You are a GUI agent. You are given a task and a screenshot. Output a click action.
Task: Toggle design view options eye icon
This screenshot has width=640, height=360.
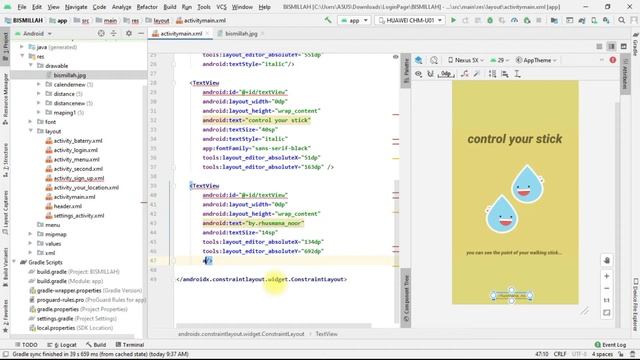418,74
